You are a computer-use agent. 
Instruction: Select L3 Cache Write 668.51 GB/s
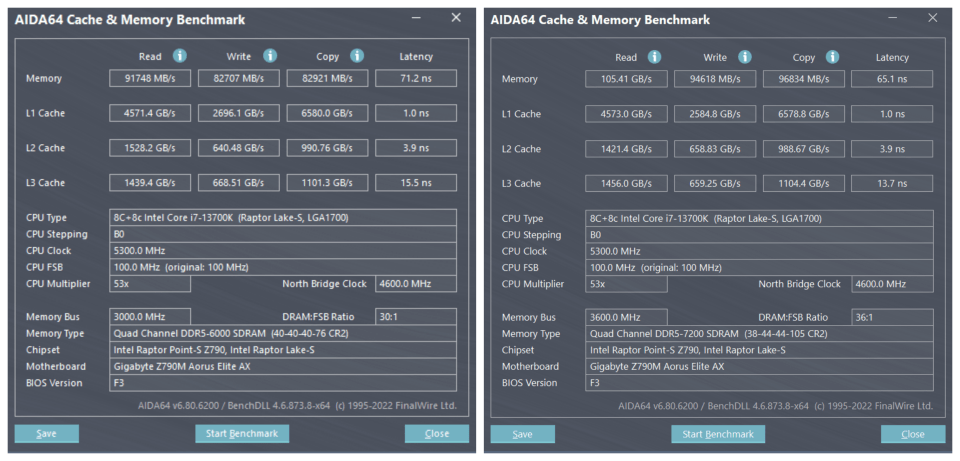(x=239, y=183)
